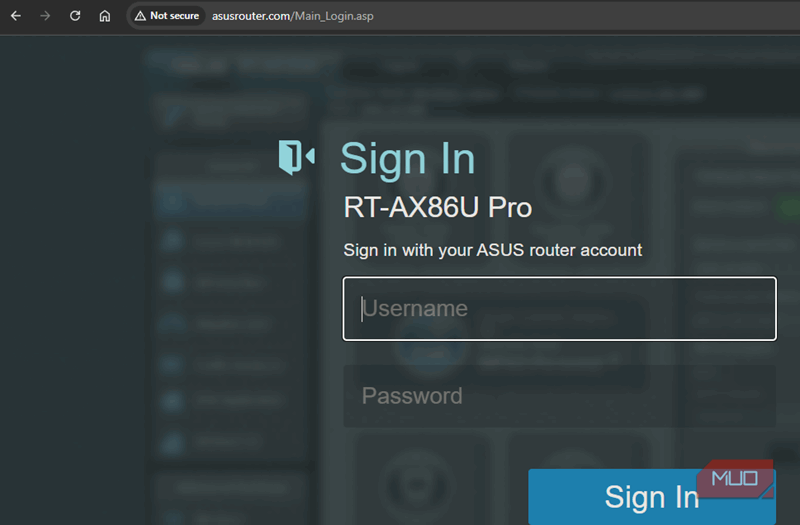Image resolution: width=800 pixels, height=525 pixels.
Task: Click the RT-AX86U Pro model name
Action: coord(437,207)
